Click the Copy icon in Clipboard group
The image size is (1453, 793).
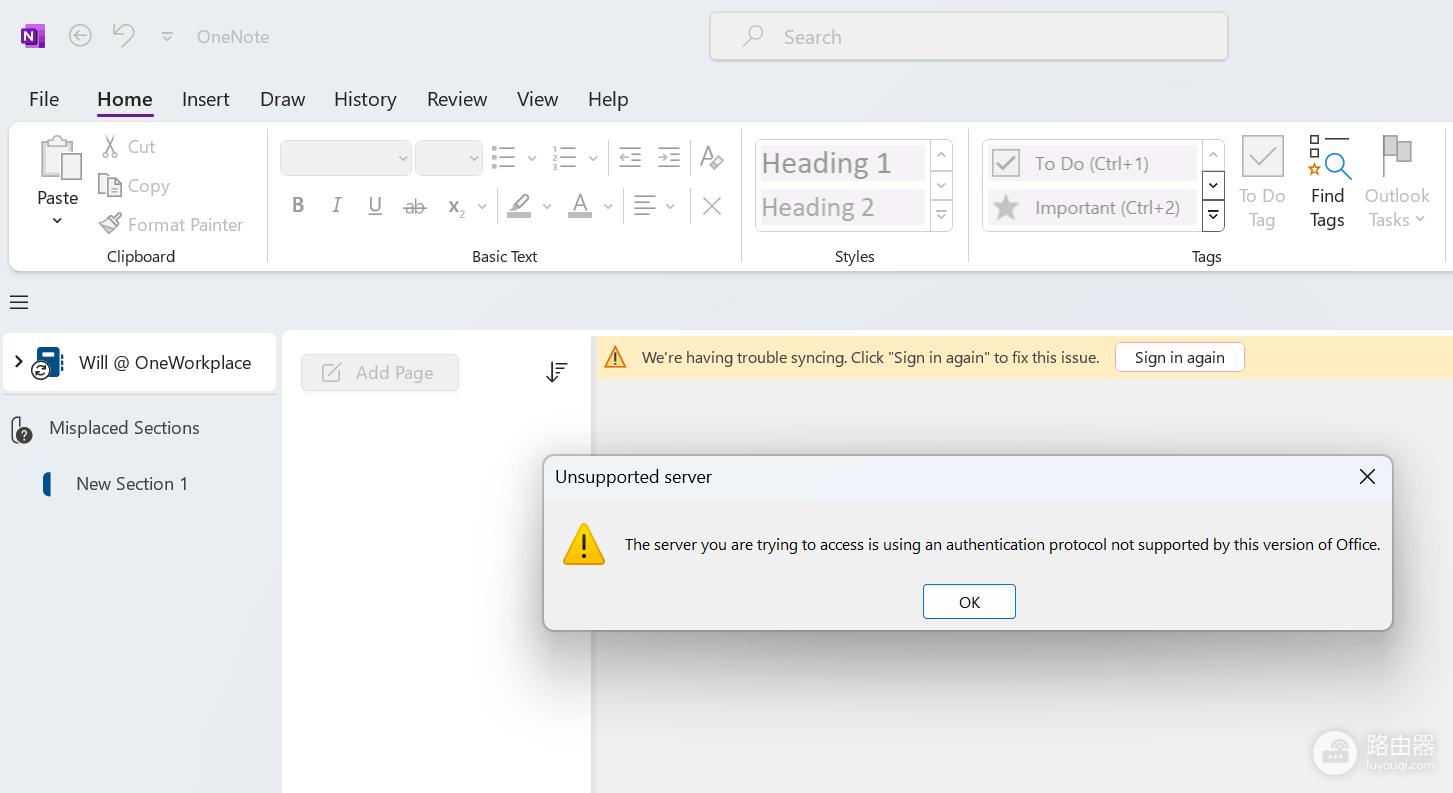[x=110, y=185]
